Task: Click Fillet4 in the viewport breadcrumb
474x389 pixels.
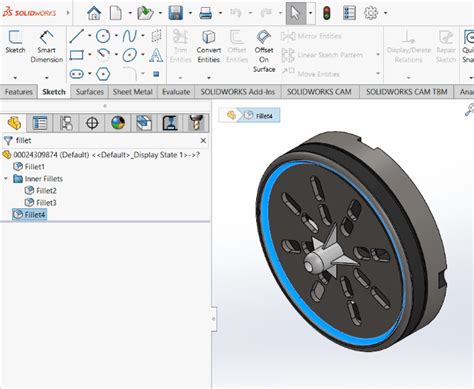Action: 259,116
